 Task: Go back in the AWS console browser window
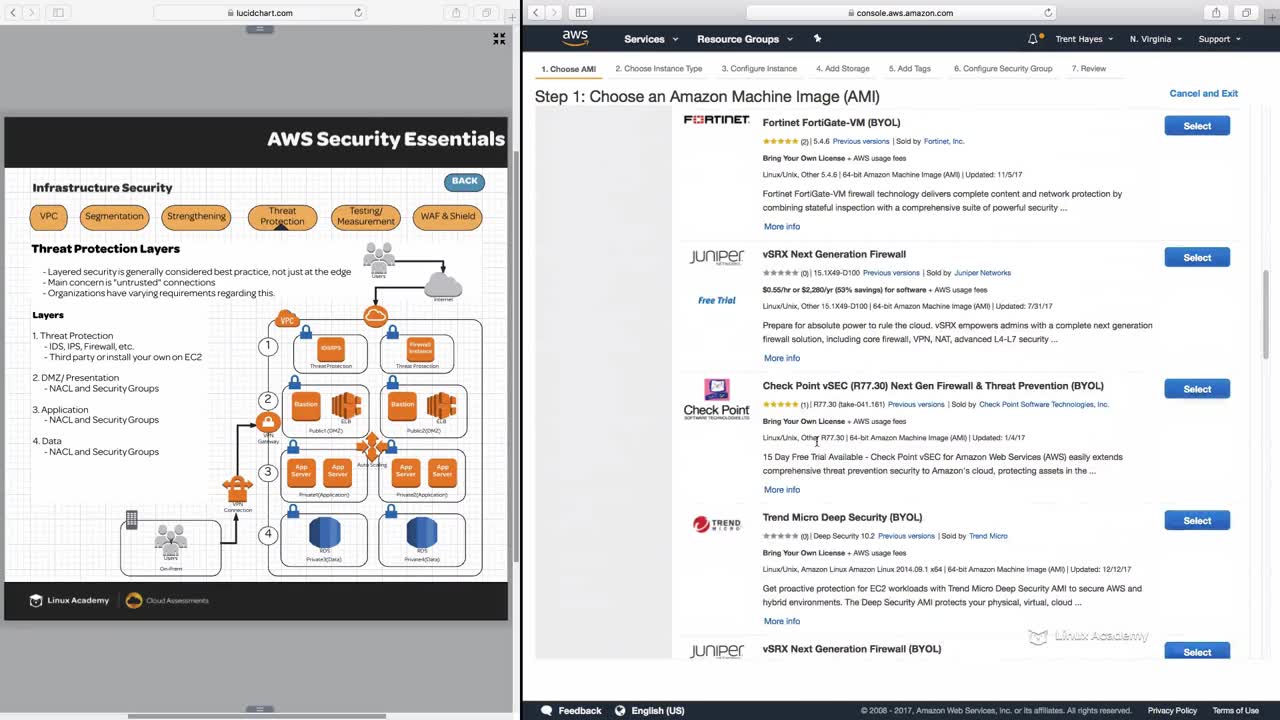coord(536,13)
